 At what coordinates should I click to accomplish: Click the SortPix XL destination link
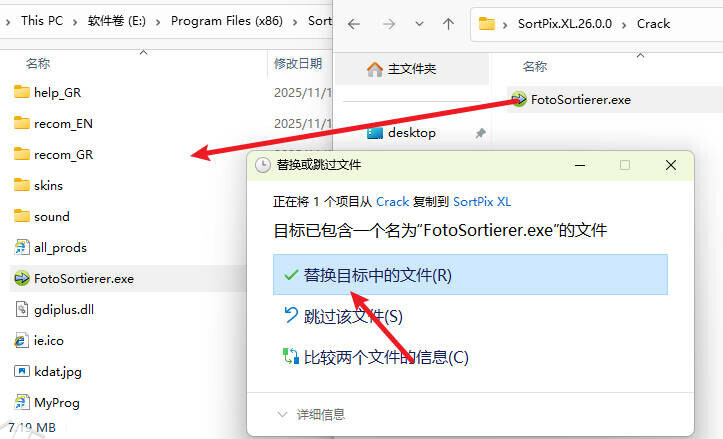pyautogui.click(x=482, y=201)
